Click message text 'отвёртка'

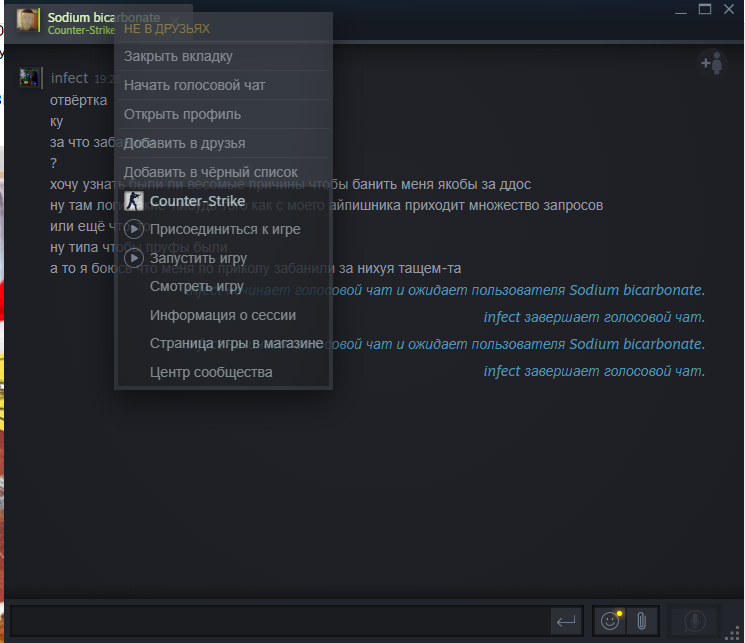pos(79,100)
